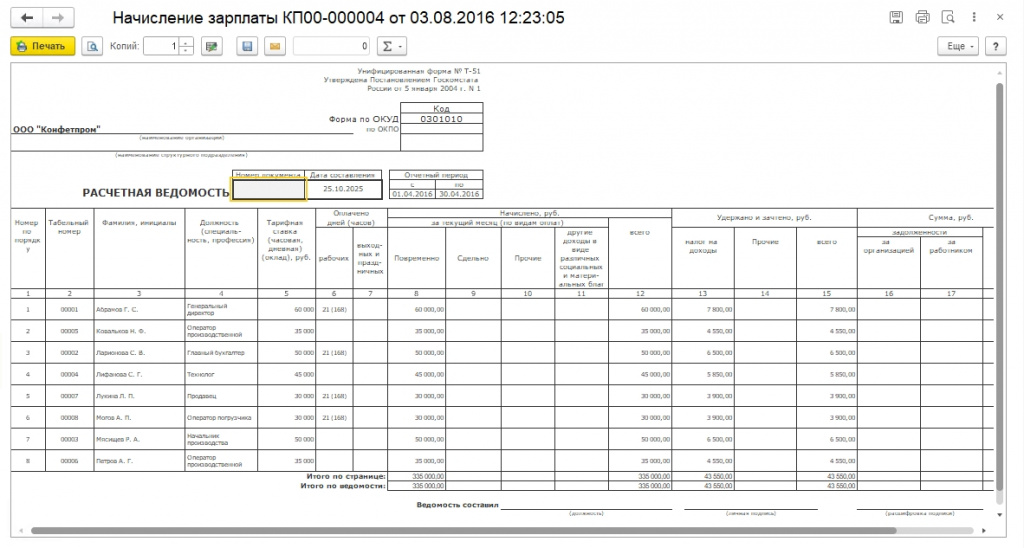Click the Итого по ведомости label
The image size is (1024, 548).
coord(343,485)
